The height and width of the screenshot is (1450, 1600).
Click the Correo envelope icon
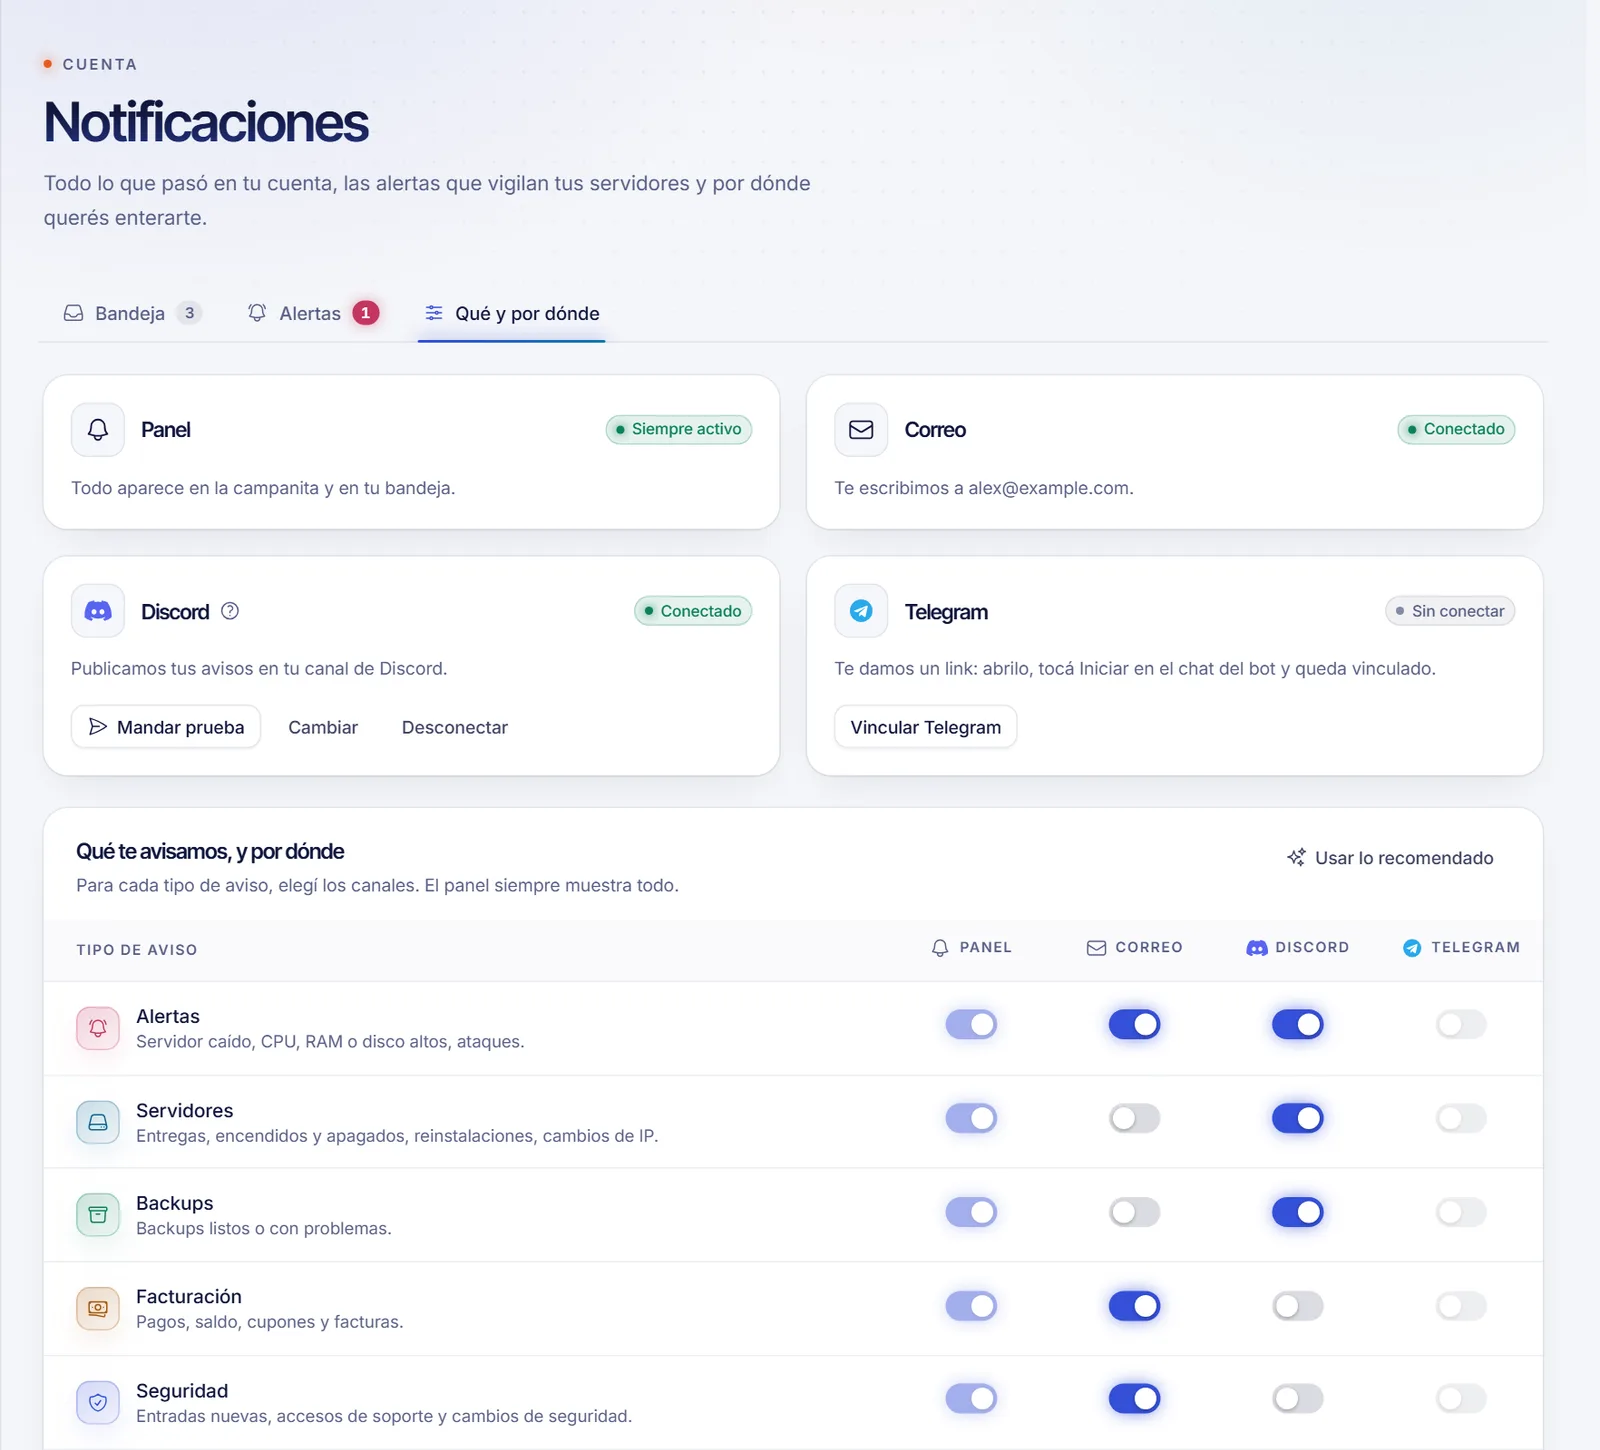[861, 430]
